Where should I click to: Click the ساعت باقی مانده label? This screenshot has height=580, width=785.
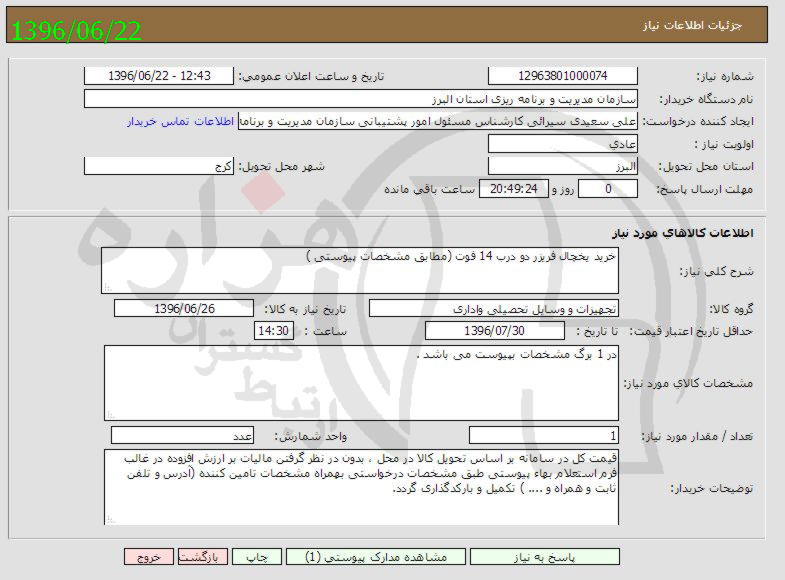429,190
